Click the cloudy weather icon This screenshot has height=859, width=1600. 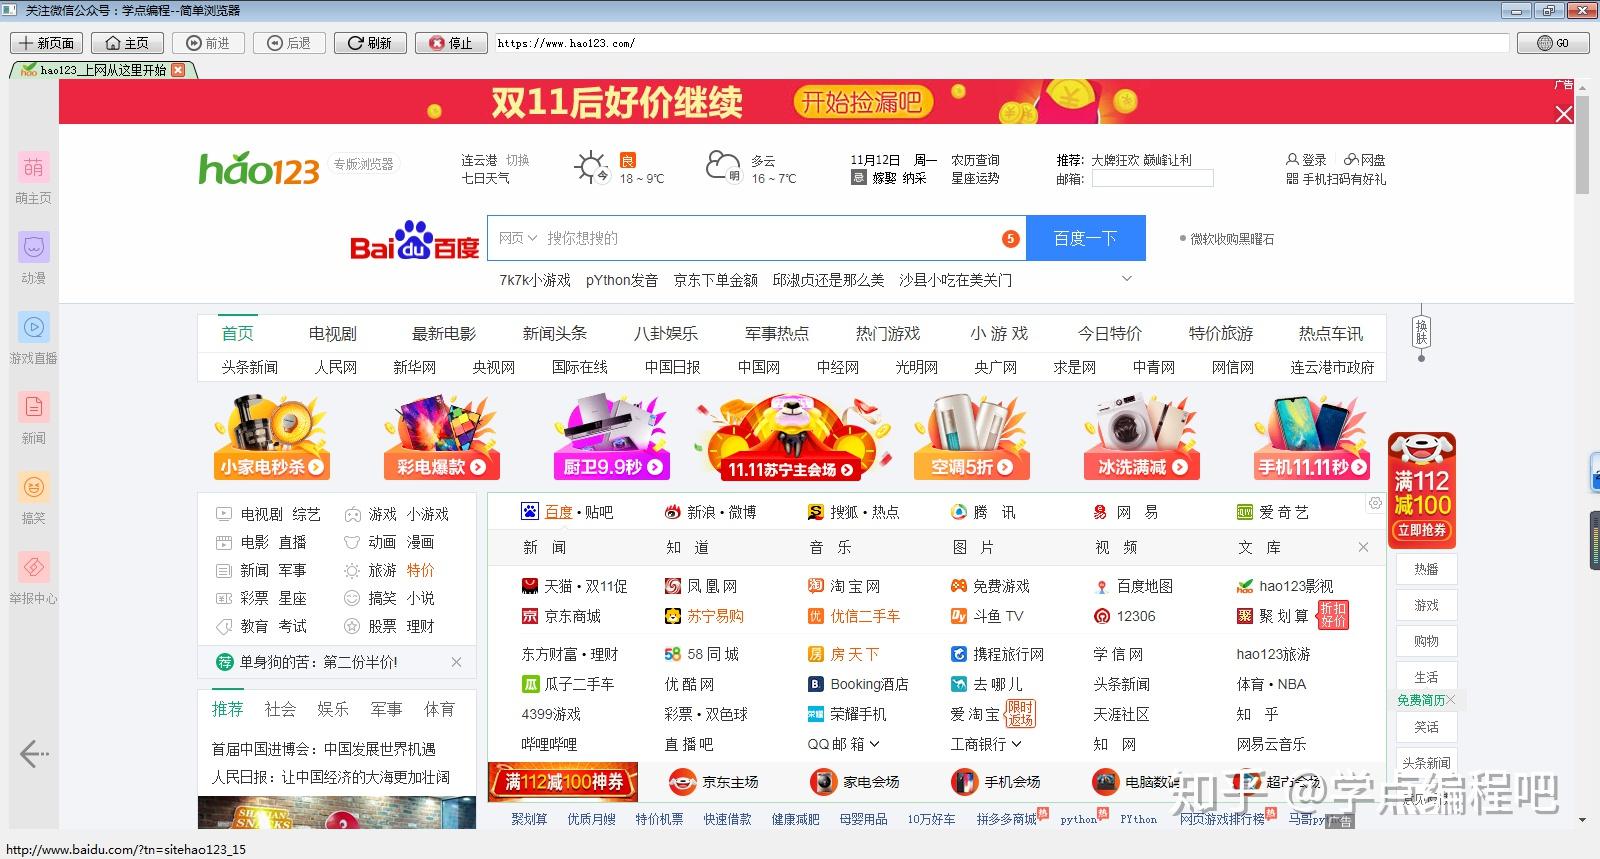(722, 165)
